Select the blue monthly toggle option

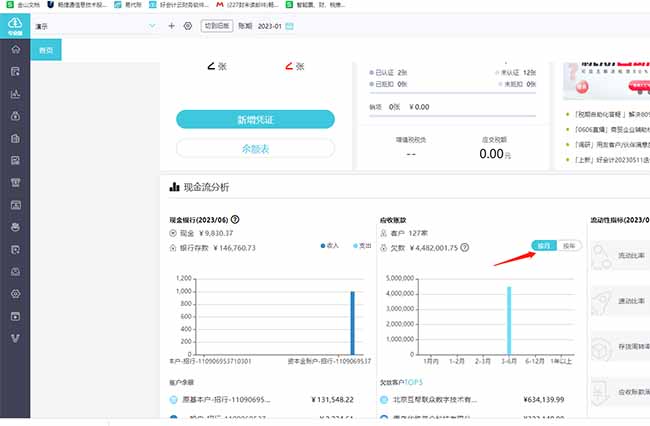(x=544, y=246)
